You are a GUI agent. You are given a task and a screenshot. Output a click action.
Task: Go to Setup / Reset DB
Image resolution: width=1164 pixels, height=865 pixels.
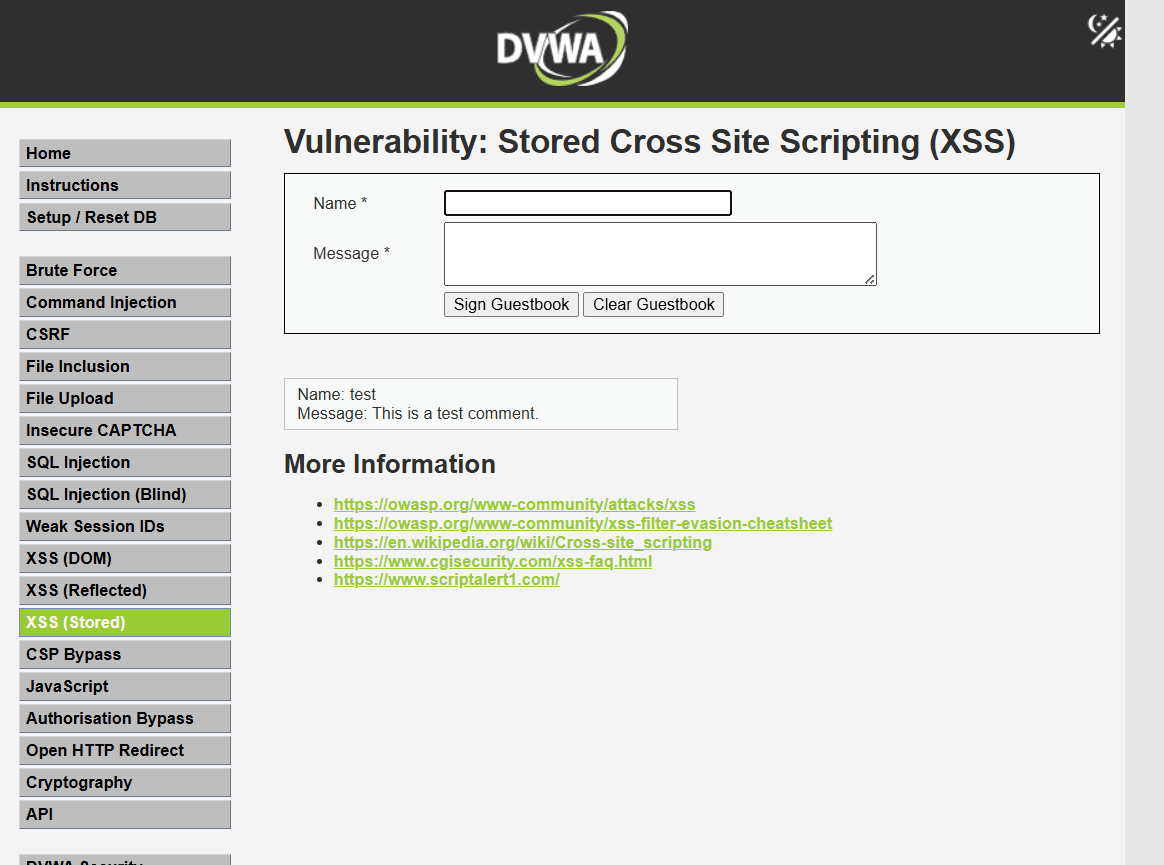tap(125, 217)
